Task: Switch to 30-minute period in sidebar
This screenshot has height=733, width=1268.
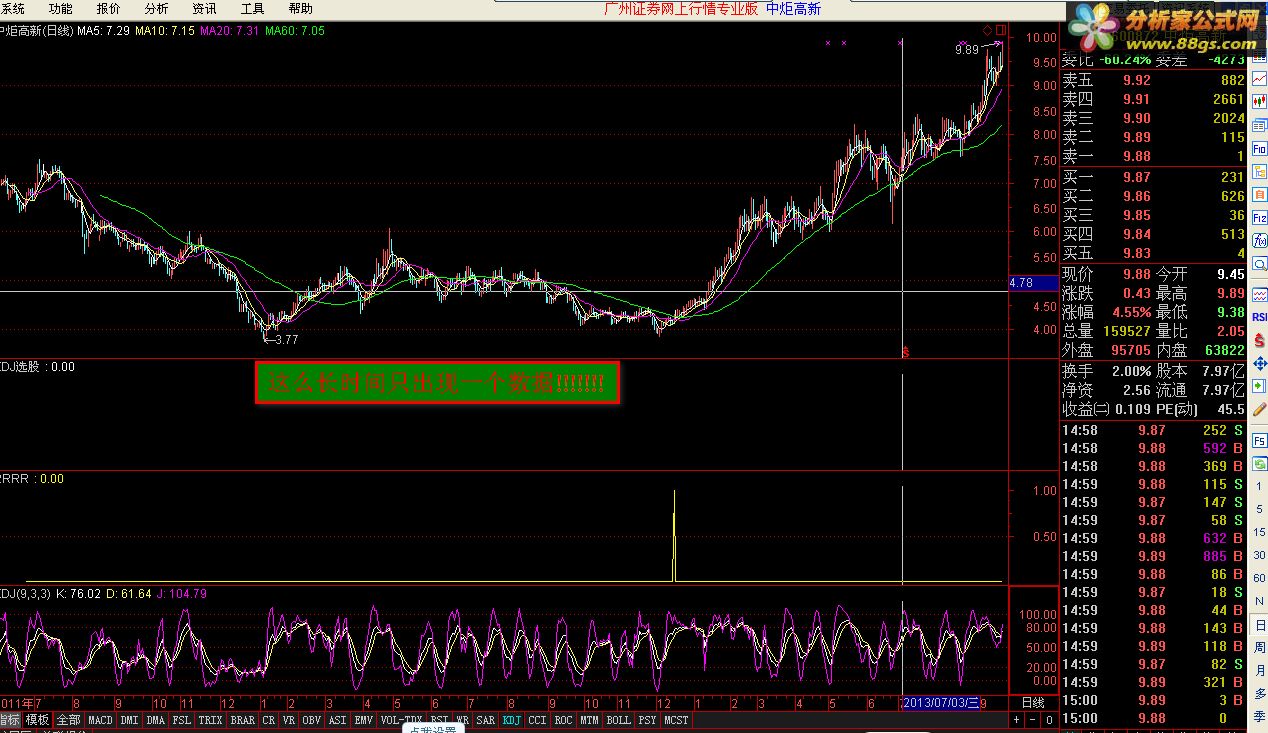Action: tap(1258, 555)
